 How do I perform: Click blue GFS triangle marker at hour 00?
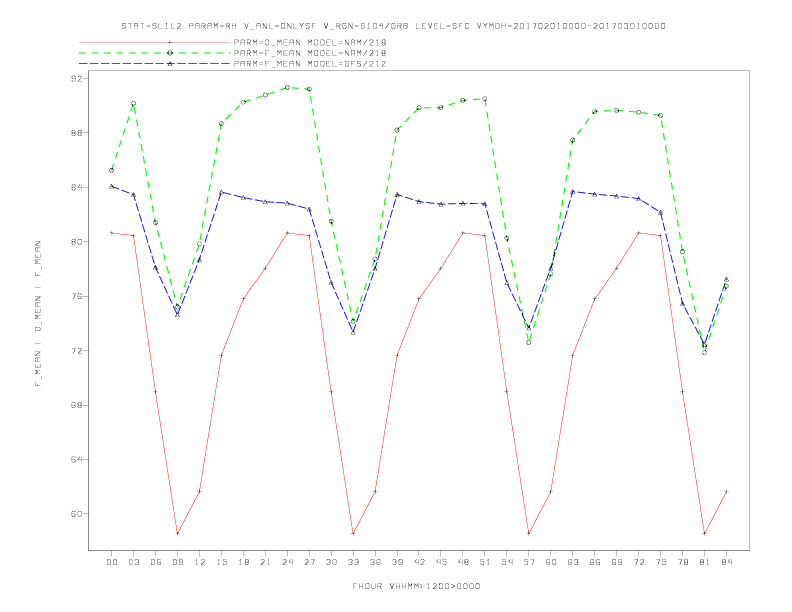point(112,186)
